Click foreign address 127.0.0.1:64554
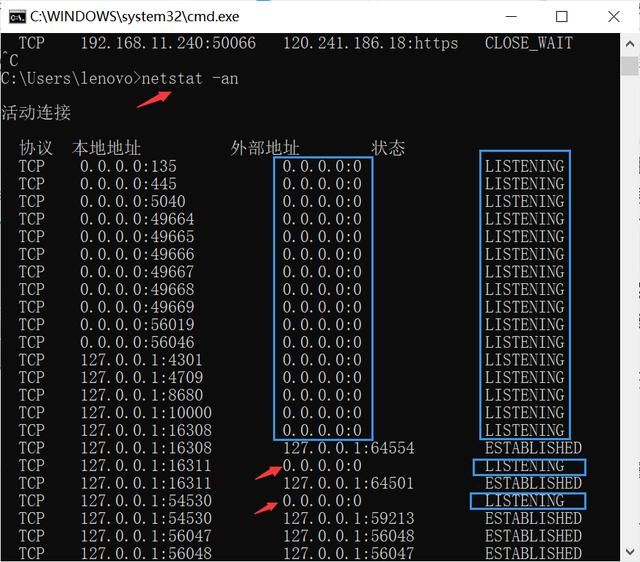The image size is (640, 562). (349, 448)
